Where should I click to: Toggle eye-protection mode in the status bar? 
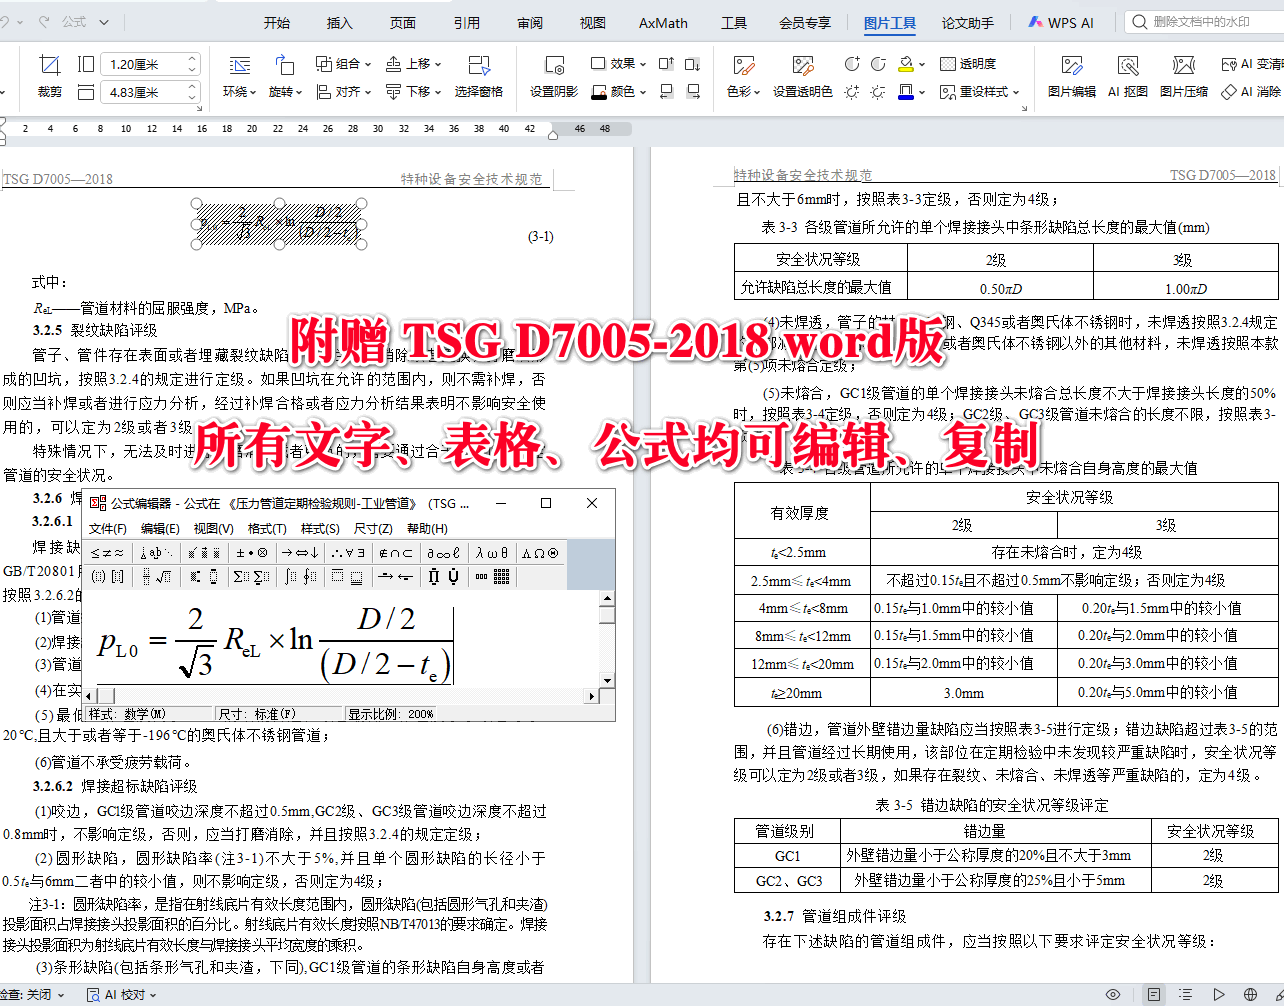1113,995
